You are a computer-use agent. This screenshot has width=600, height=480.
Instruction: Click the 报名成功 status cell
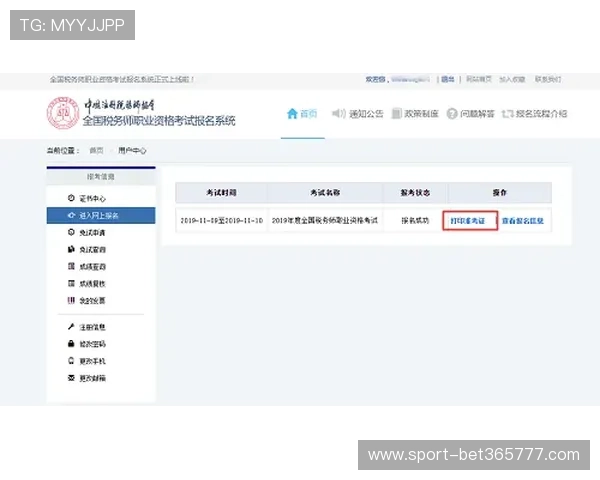tap(415, 220)
